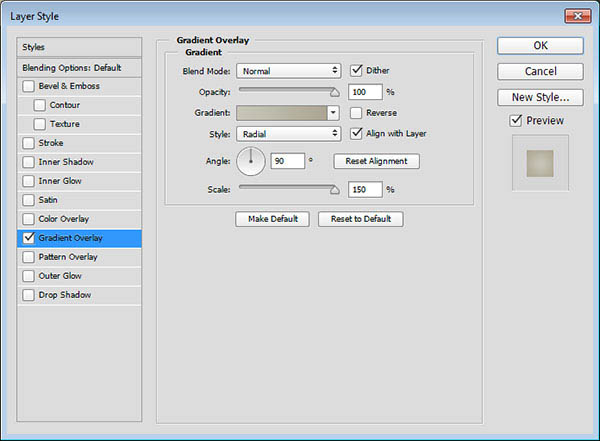Uncheck Align with Layer
Viewport: 600px width, 441px height.
(356, 133)
